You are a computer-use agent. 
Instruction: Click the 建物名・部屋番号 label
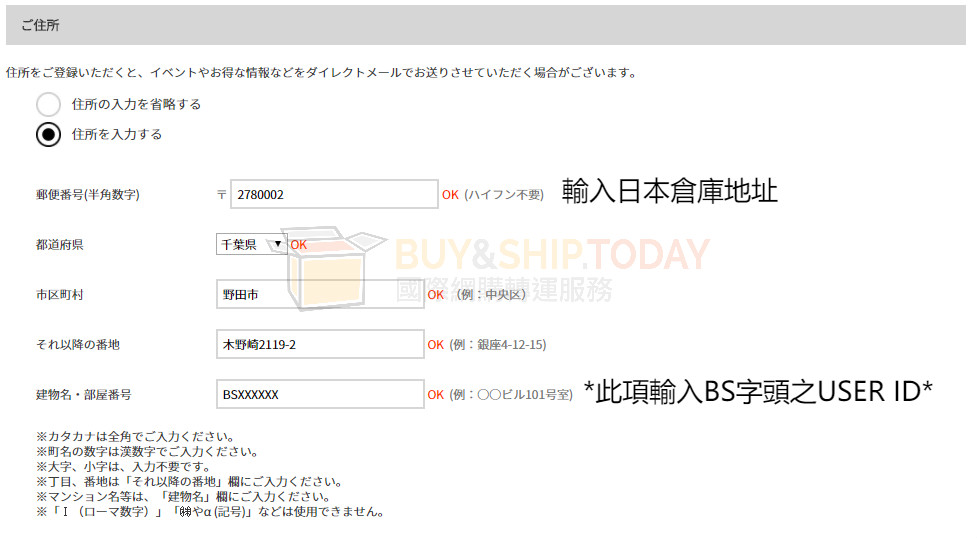pos(84,395)
